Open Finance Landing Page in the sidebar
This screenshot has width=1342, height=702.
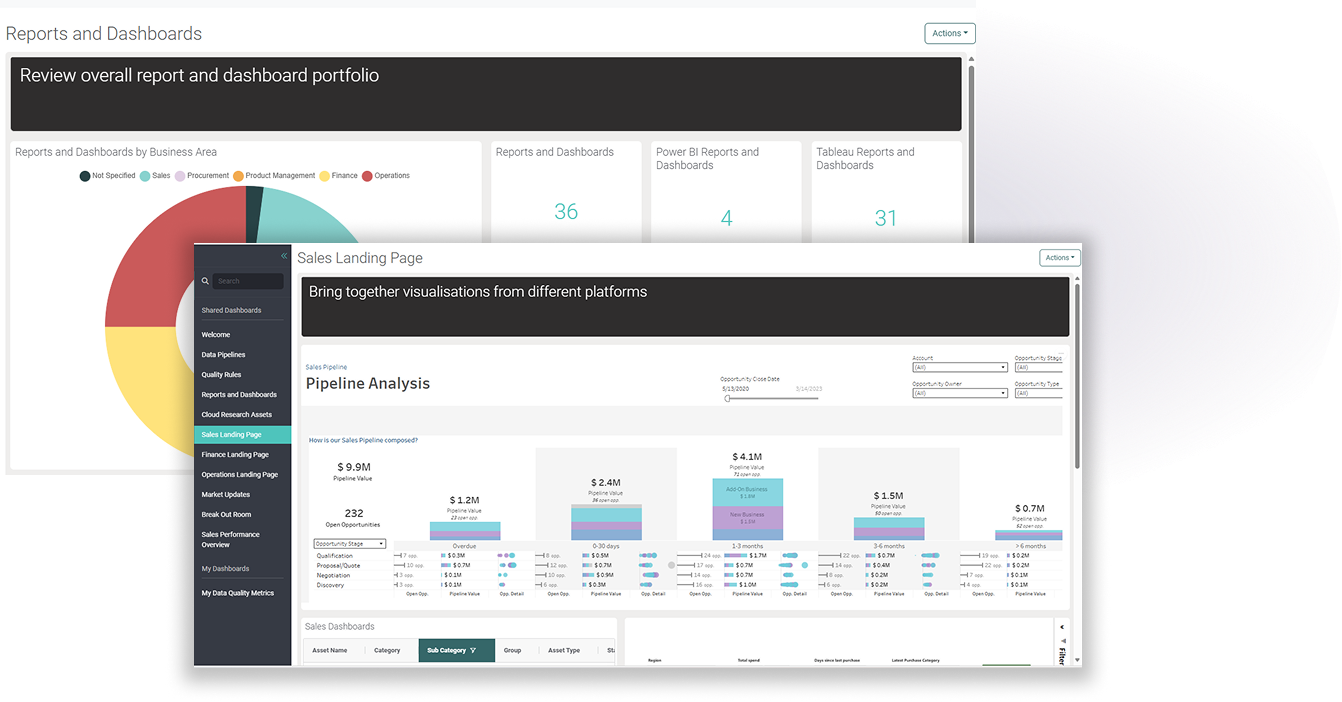pyautogui.click(x=235, y=455)
